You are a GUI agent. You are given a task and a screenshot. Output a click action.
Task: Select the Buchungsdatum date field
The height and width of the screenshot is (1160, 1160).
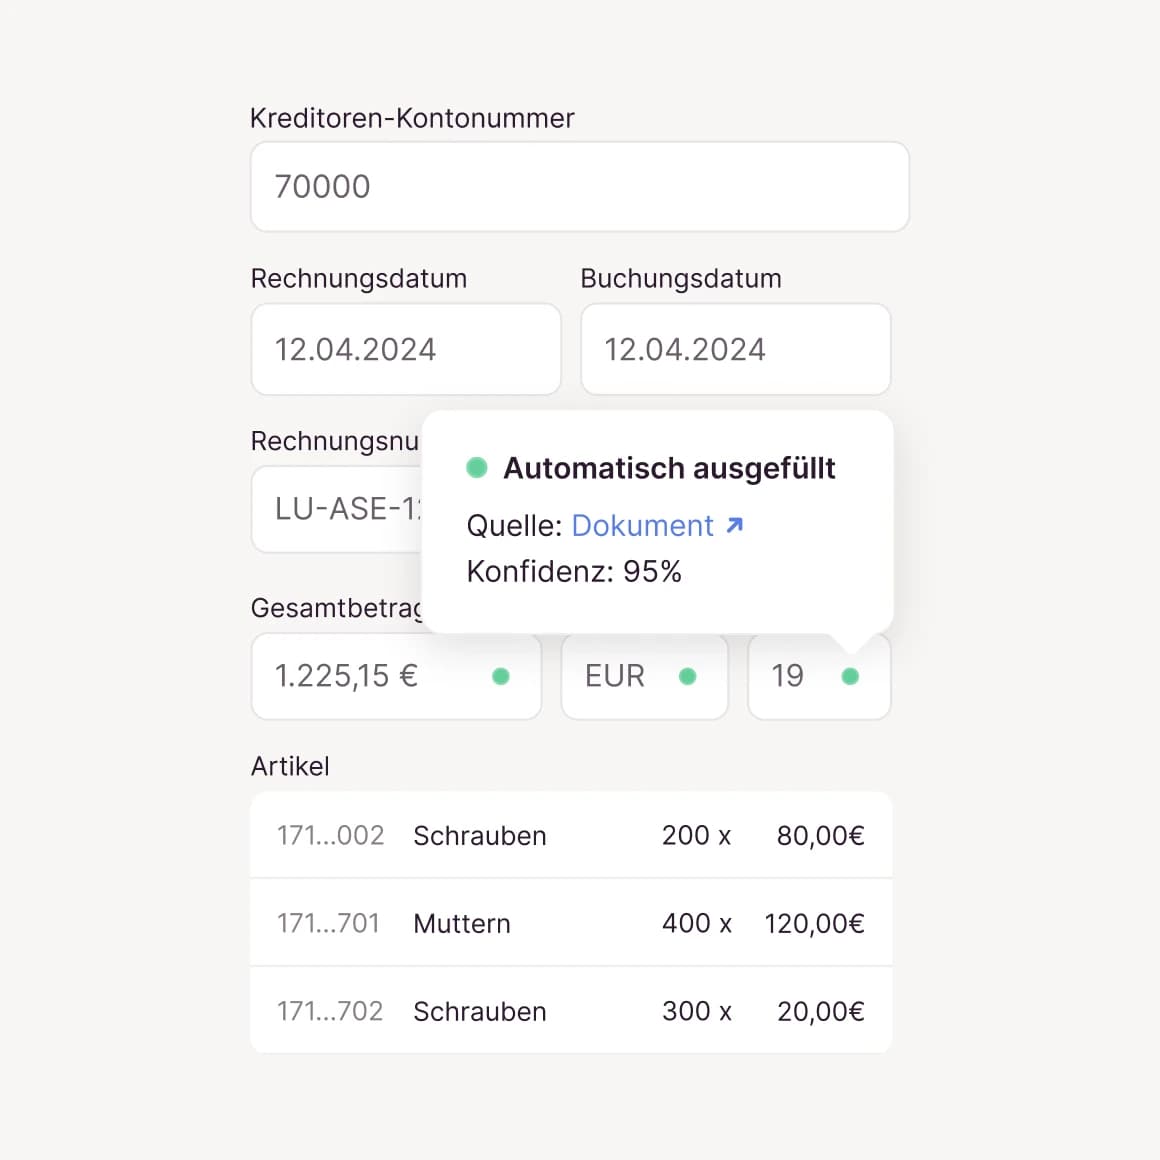pos(735,349)
